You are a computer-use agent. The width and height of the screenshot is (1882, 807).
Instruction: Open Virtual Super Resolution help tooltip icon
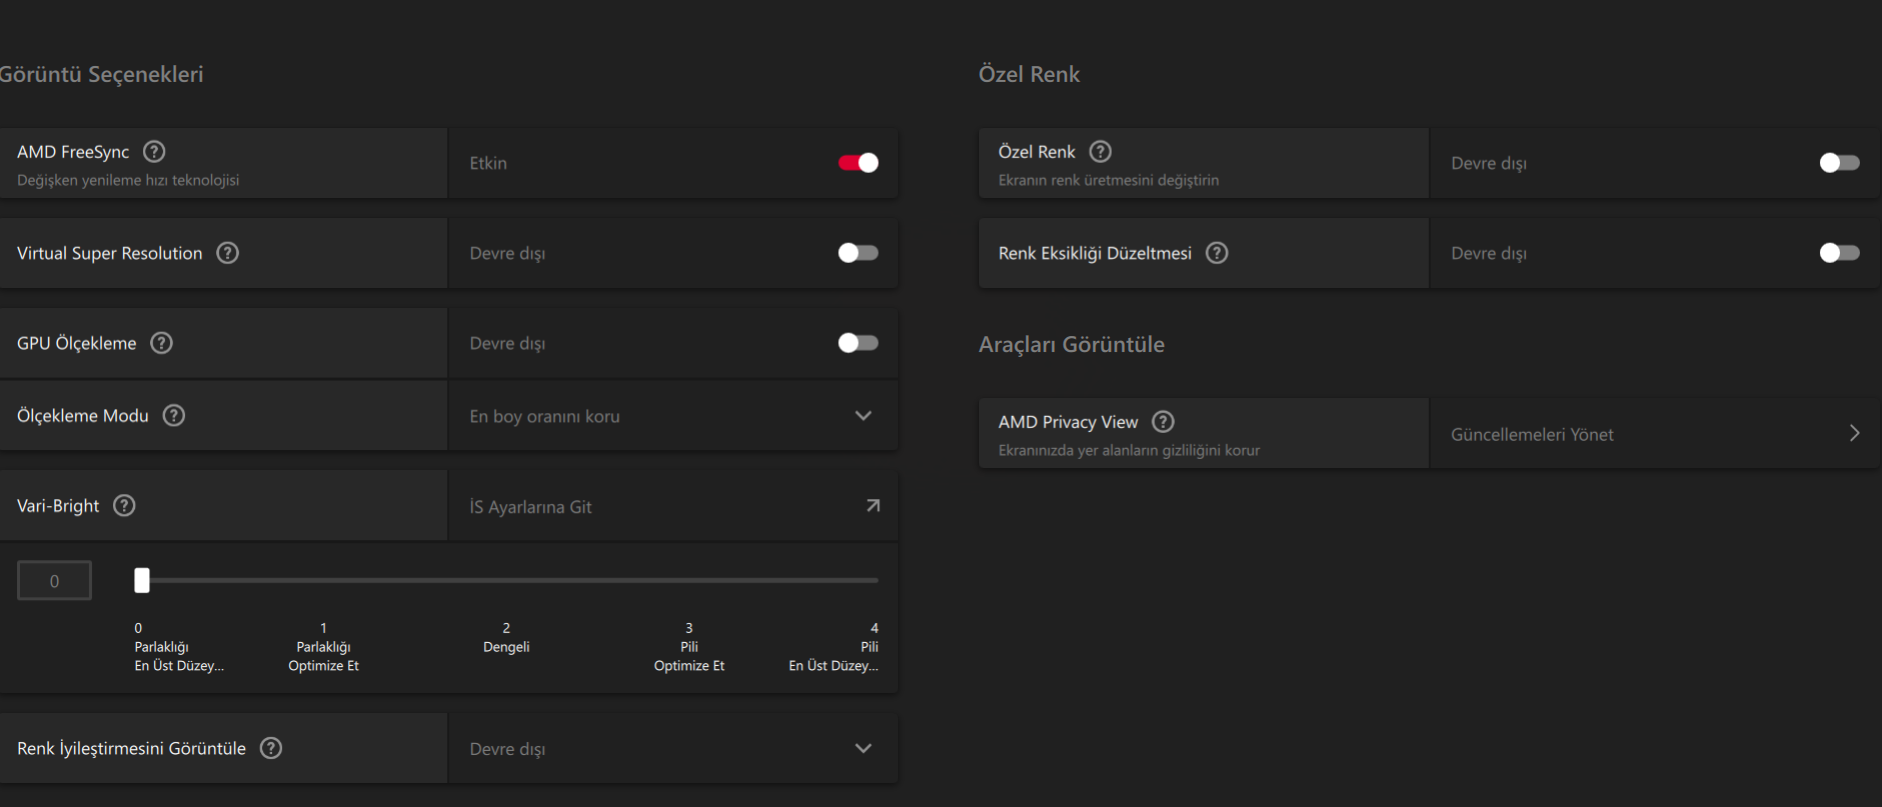click(x=228, y=253)
